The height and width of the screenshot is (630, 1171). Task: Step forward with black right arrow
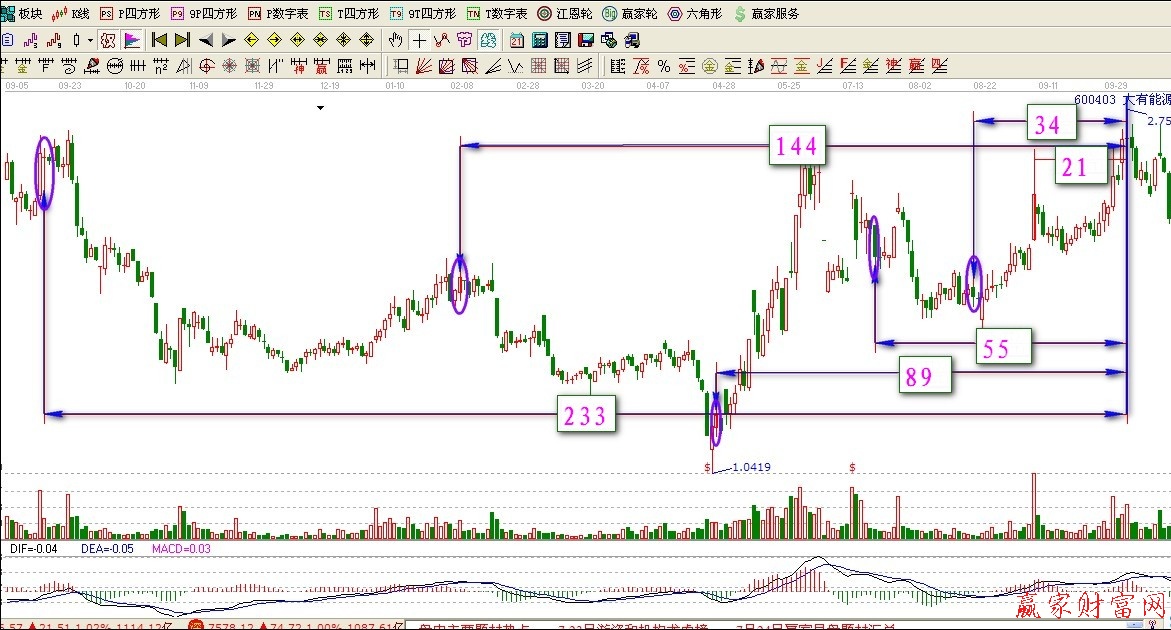(228, 40)
